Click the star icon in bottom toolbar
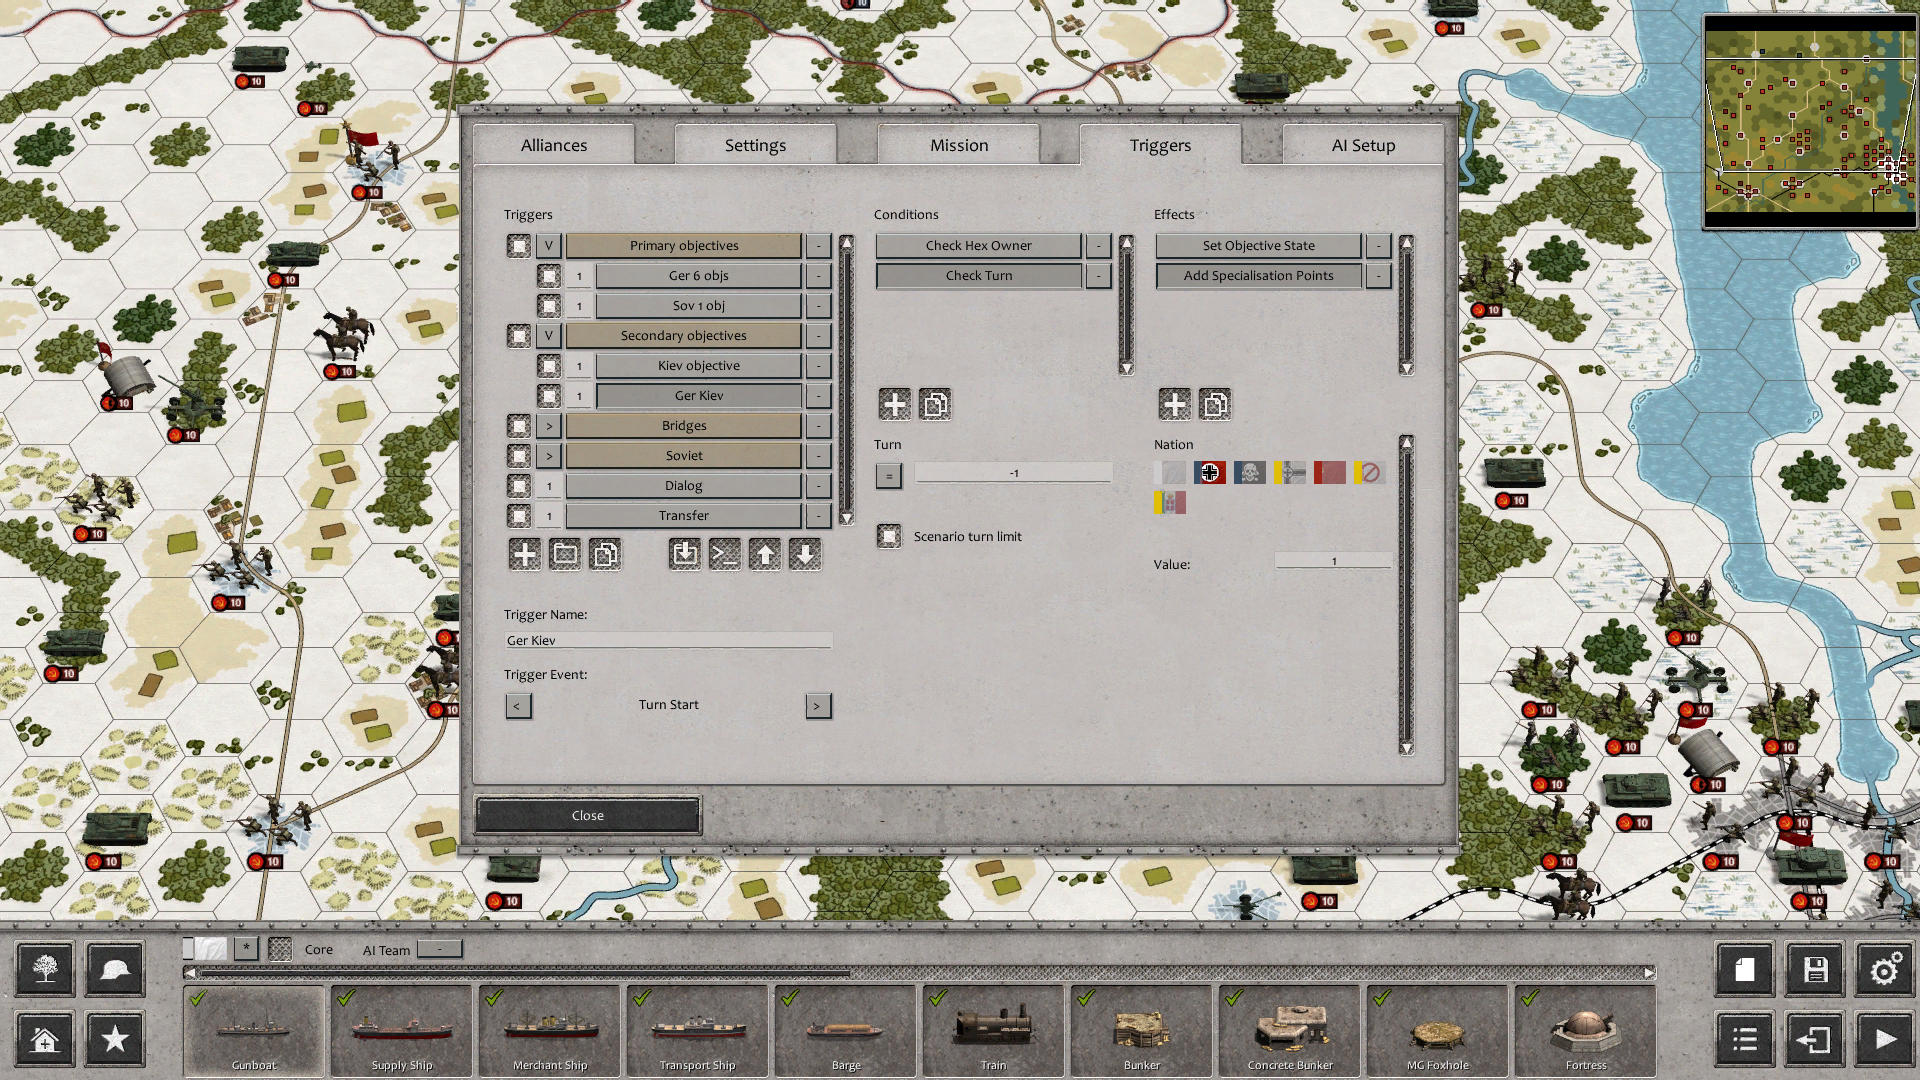The height and width of the screenshot is (1080, 1920). tap(115, 1039)
